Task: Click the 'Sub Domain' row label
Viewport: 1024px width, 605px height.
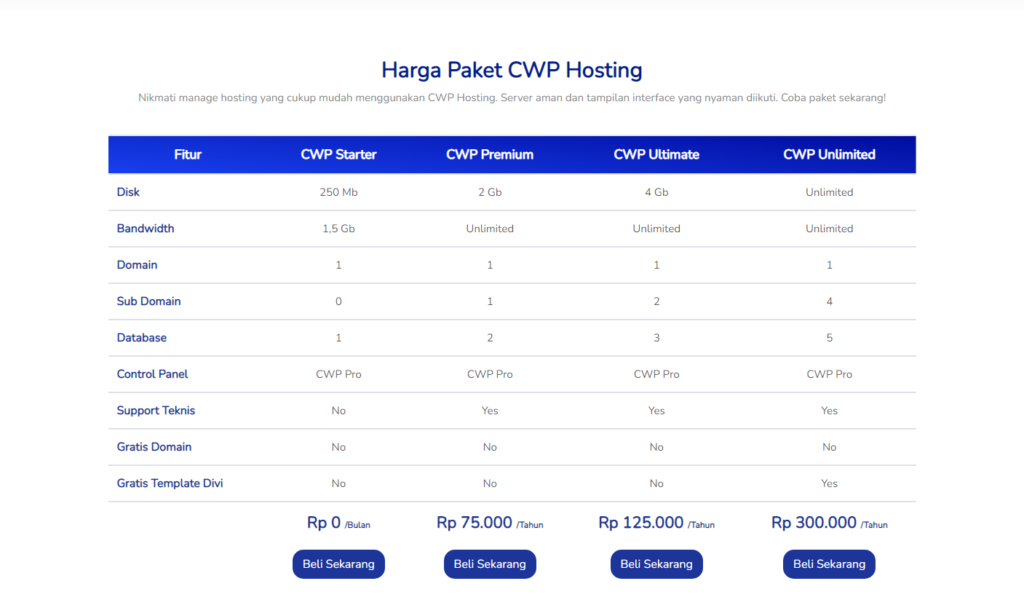Action: pyautogui.click(x=149, y=301)
